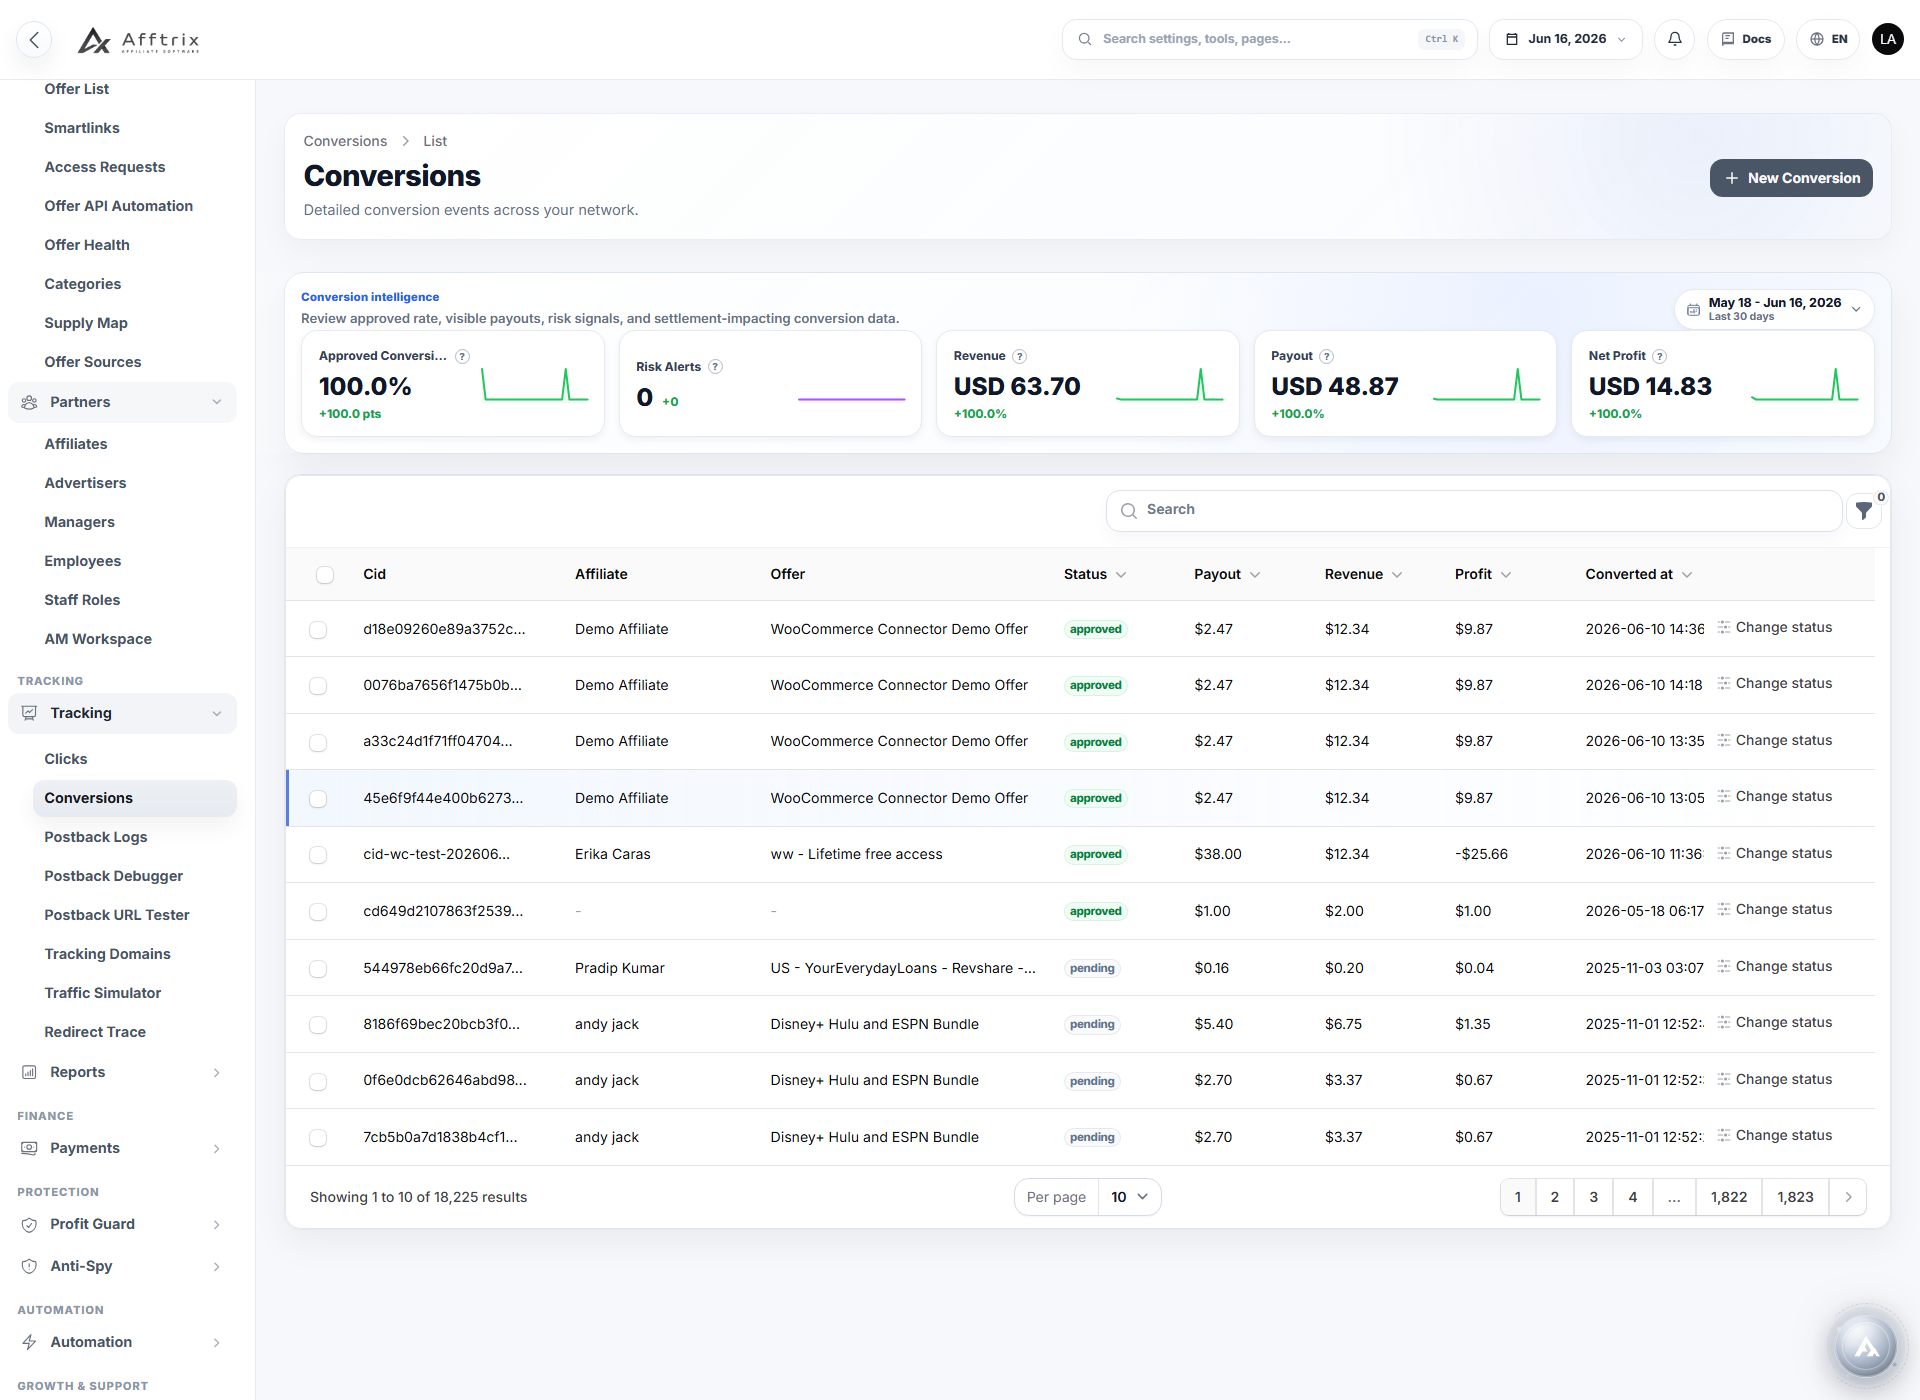Open Postback Logs in sidebar
The image size is (1920, 1400).
(x=96, y=837)
